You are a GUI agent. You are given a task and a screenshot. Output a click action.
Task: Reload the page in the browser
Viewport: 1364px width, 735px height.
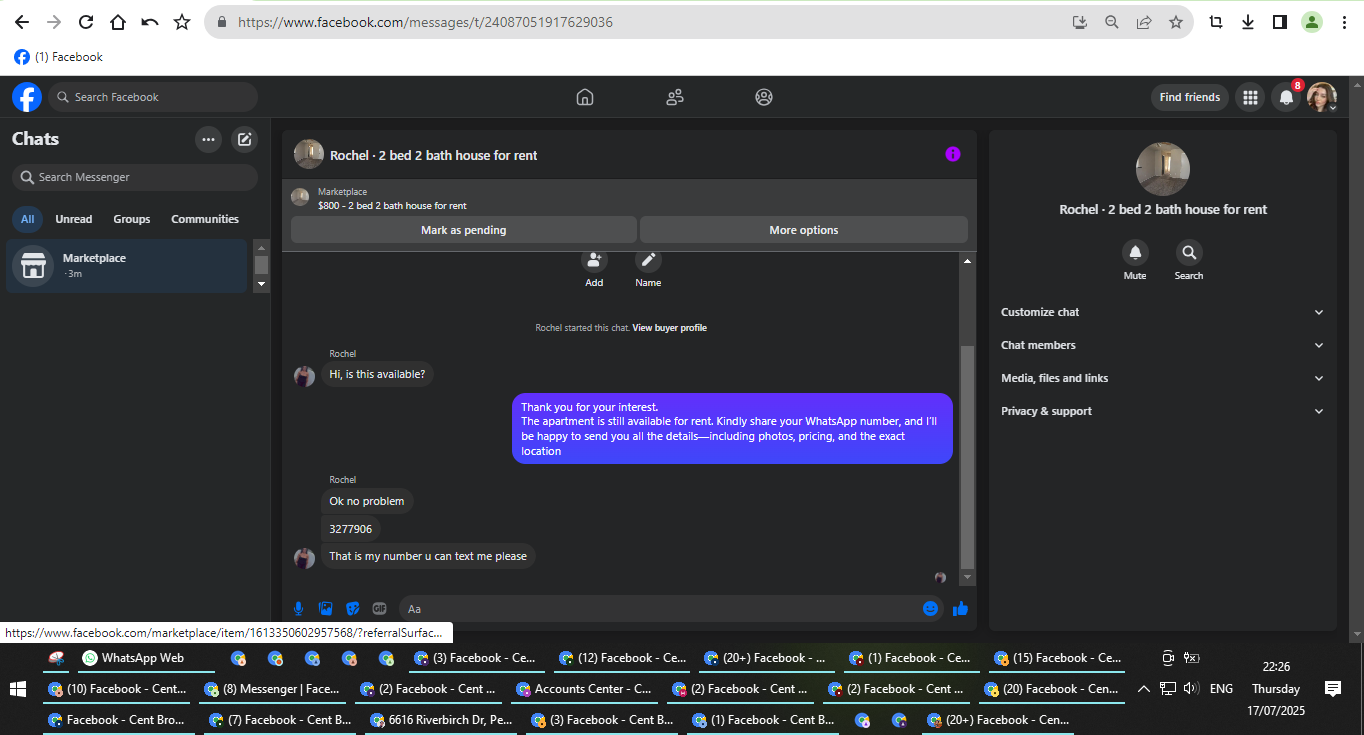86,22
